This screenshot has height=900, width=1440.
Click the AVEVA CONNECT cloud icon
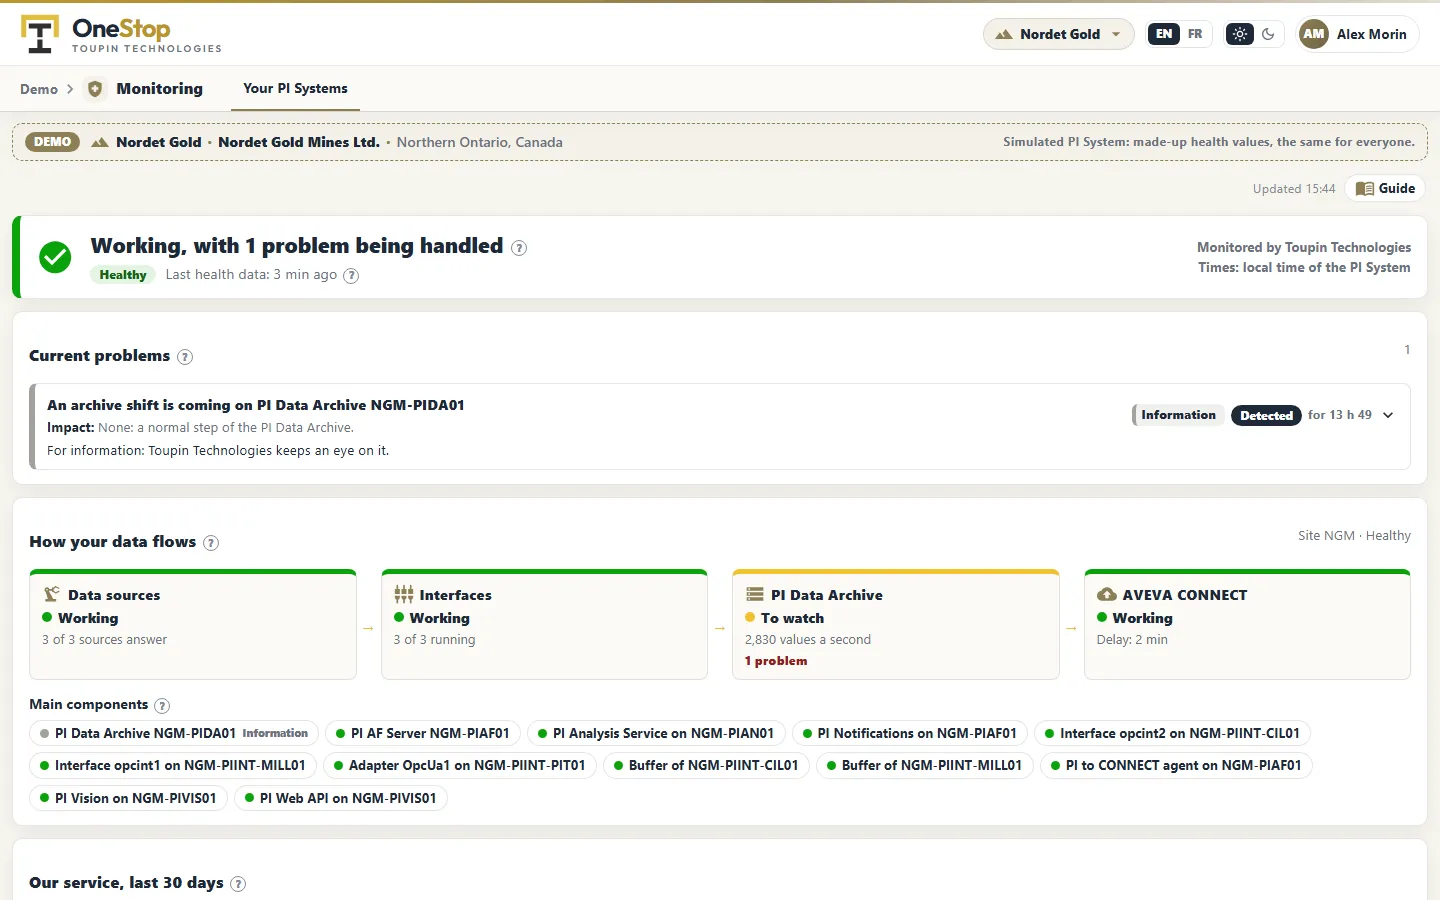pyautogui.click(x=1107, y=594)
